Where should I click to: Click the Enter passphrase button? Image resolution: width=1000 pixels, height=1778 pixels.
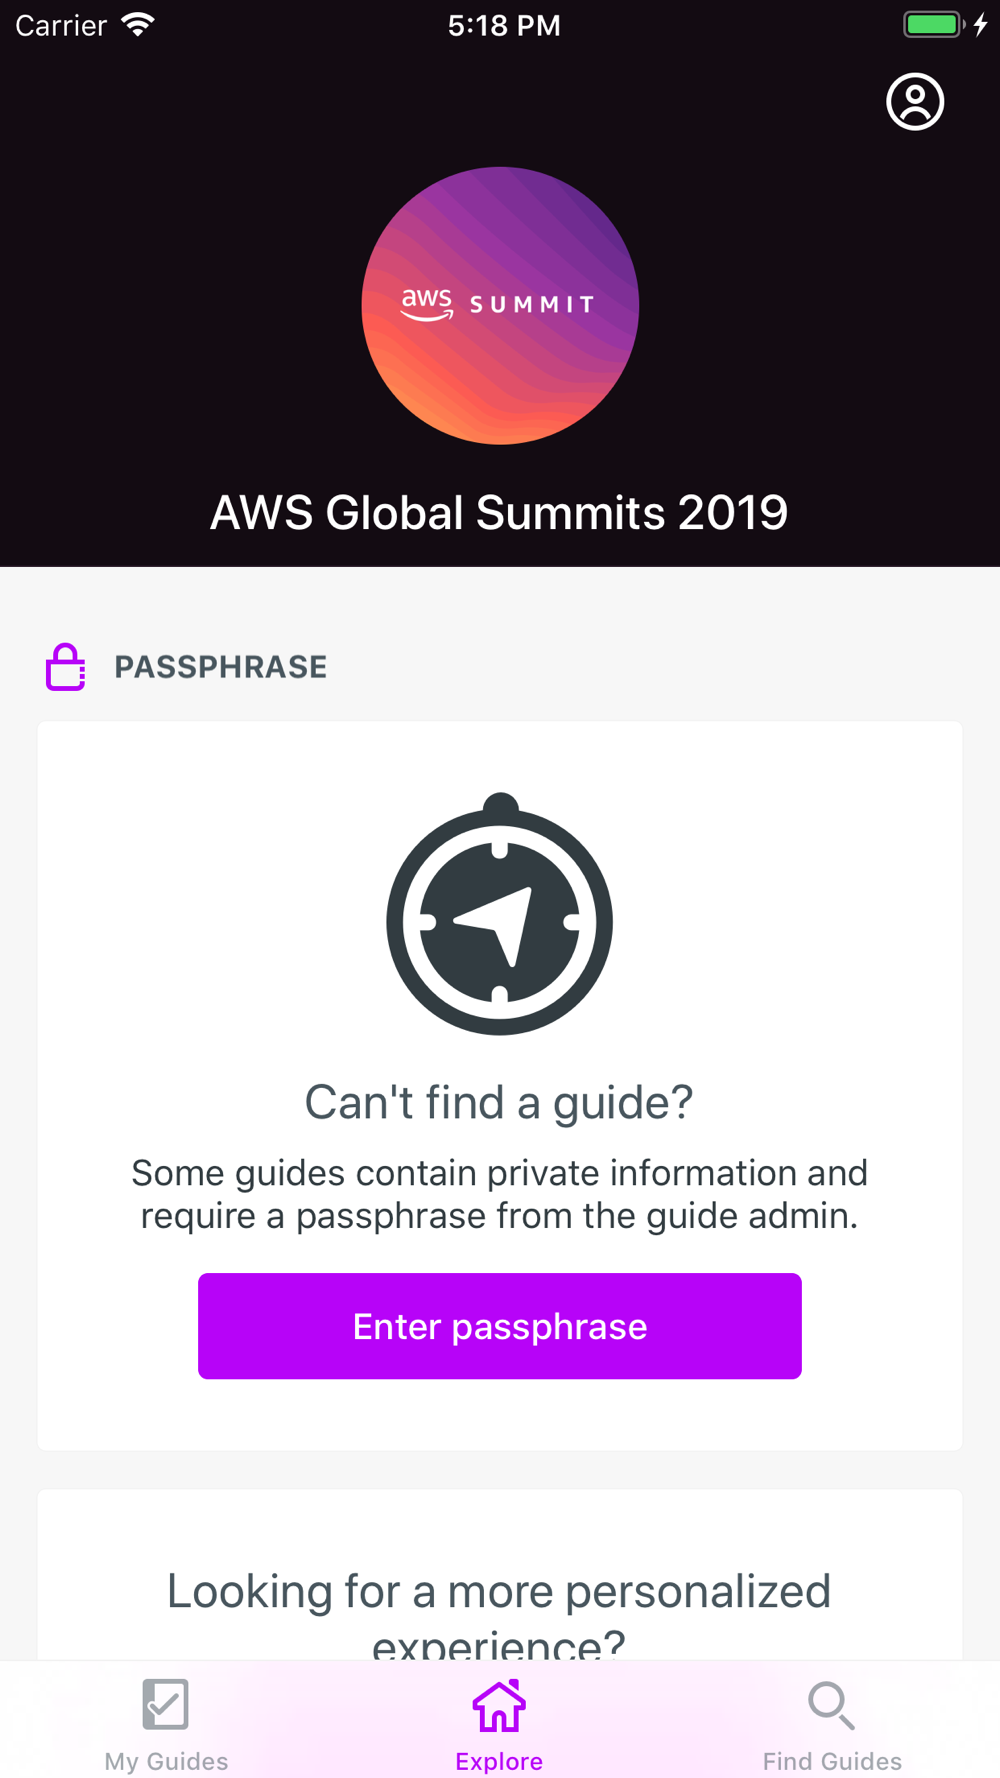[x=500, y=1326]
